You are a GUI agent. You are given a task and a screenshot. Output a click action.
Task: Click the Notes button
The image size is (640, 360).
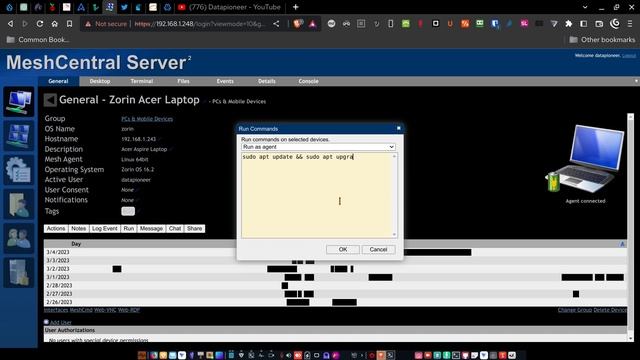pyautogui.click(x=78, y=229)
